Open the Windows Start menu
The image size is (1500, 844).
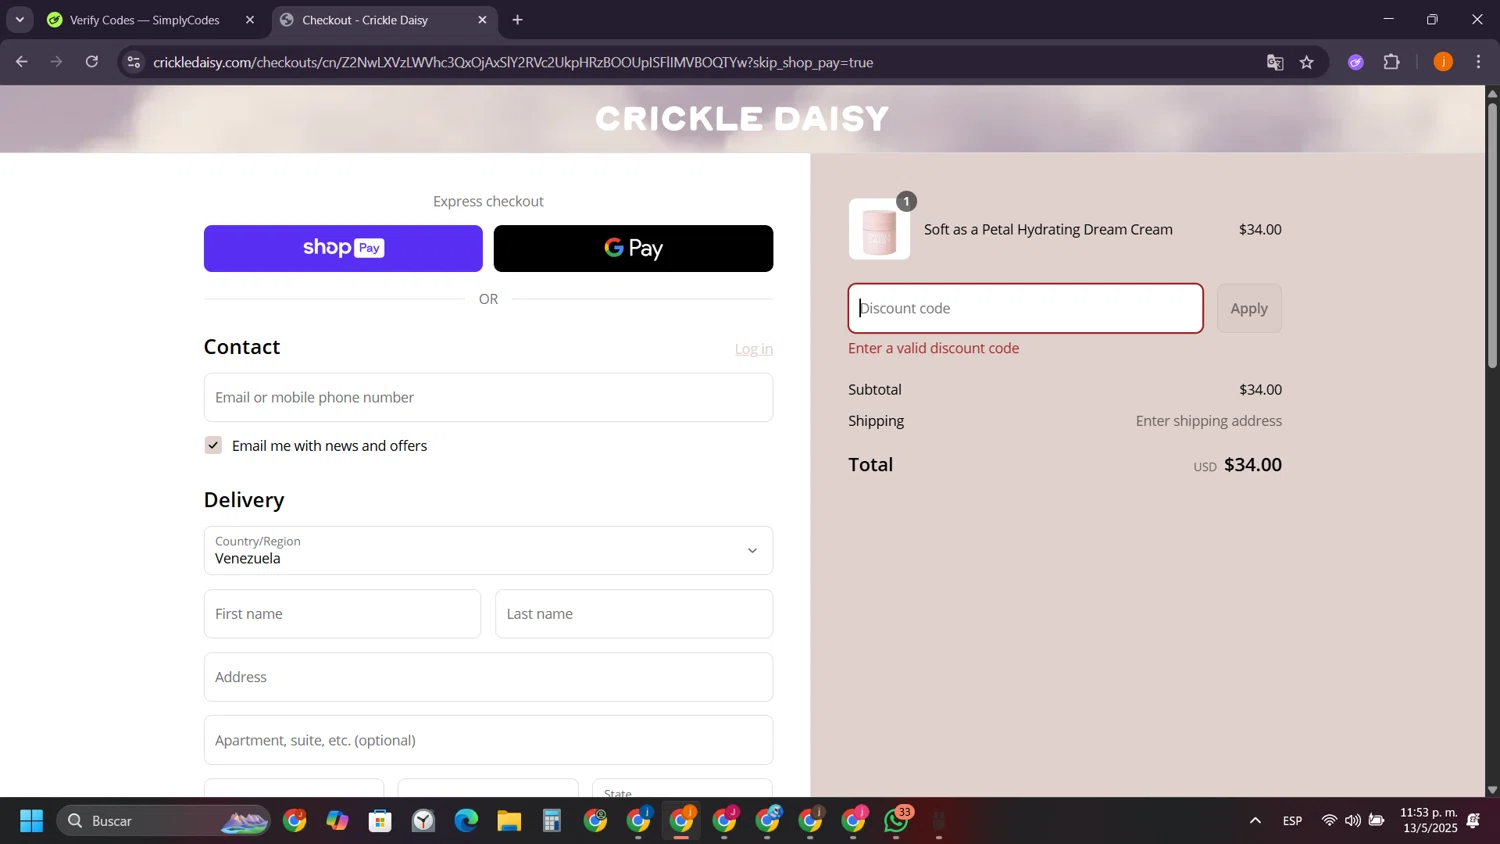31,821
